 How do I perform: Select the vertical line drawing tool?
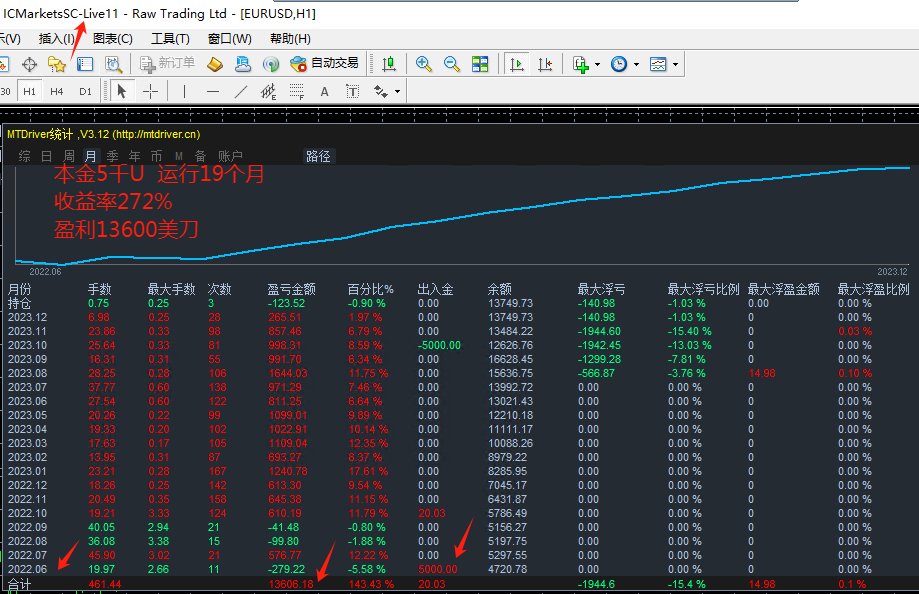[184, 91]
